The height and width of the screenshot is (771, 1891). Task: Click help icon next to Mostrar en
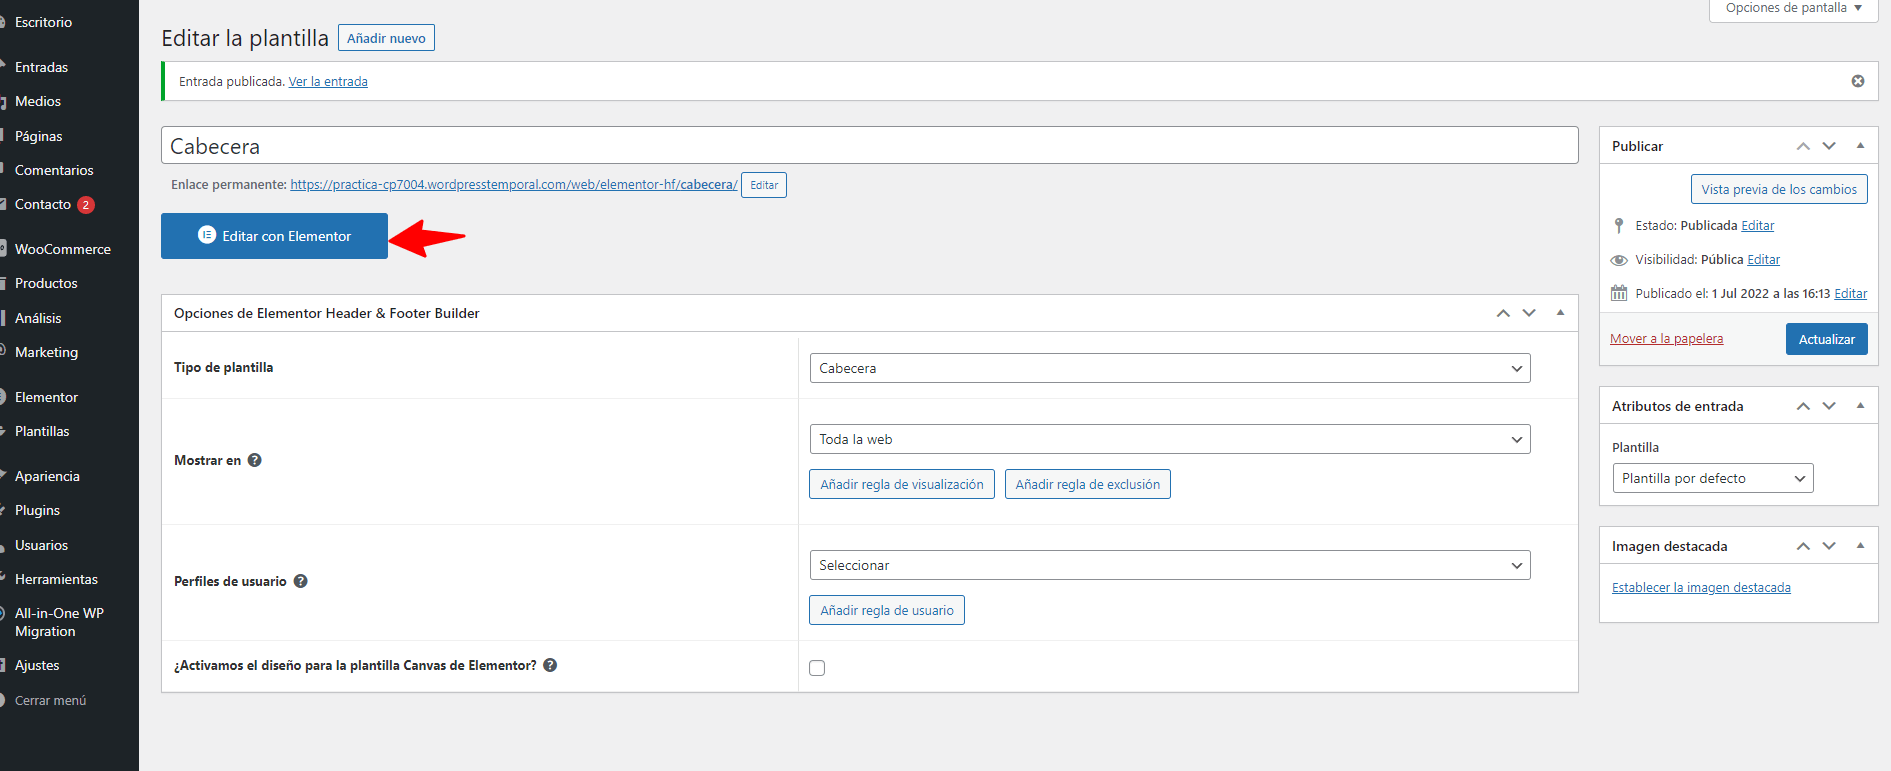tap(255, 460)
